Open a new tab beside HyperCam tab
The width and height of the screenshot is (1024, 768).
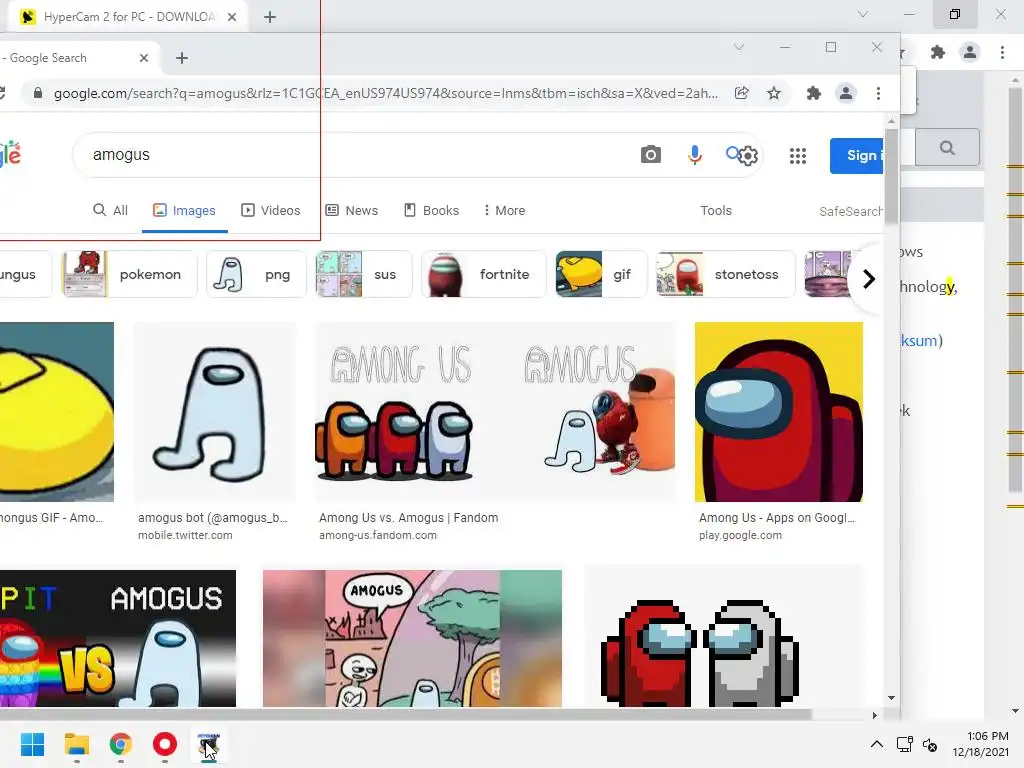270,17
